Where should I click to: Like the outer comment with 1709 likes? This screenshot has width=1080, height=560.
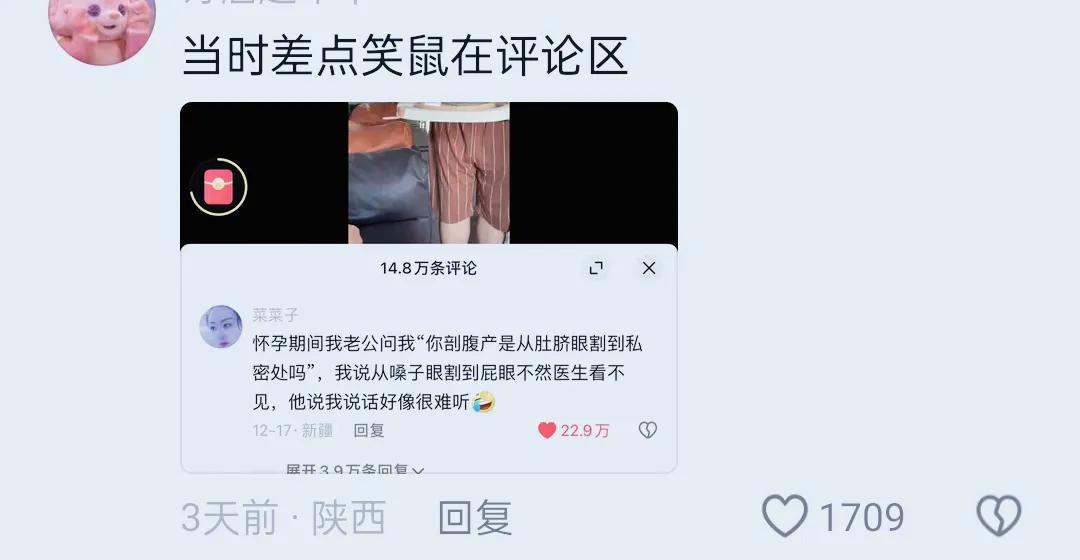pos(785,516)
